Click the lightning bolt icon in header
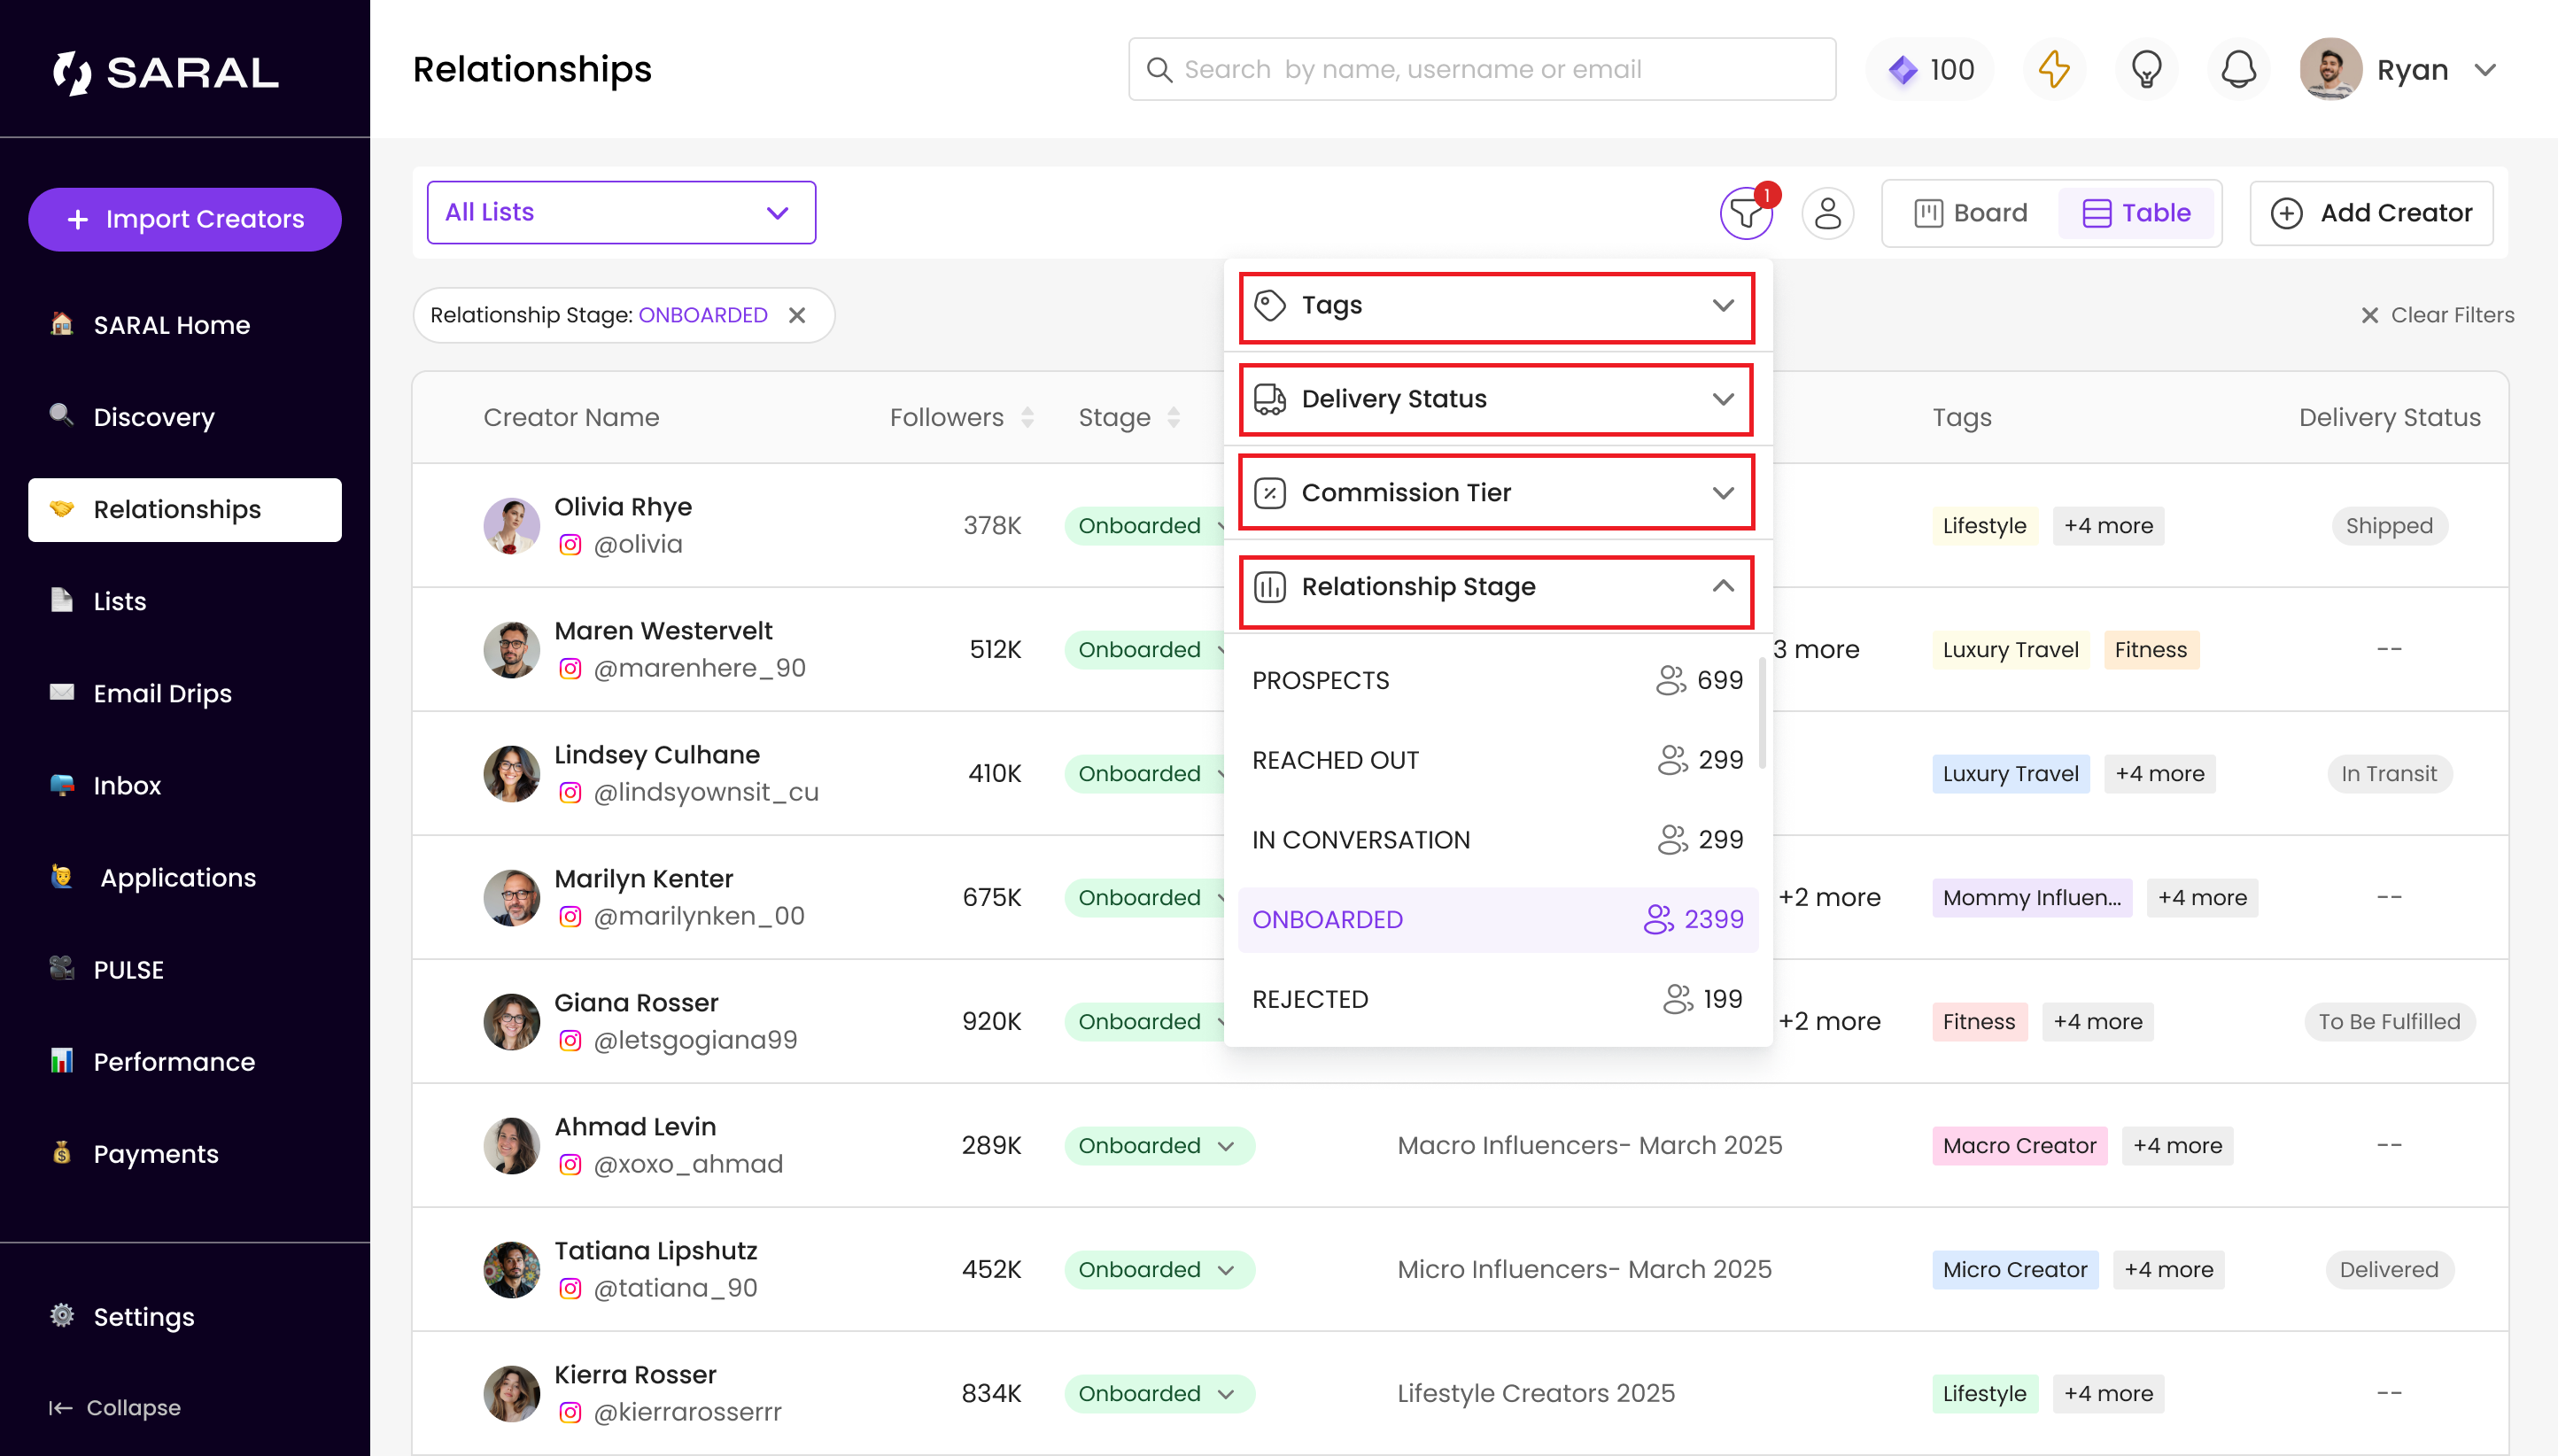This screenshot has height=1456, width=2558. (x=2054, y=69)
